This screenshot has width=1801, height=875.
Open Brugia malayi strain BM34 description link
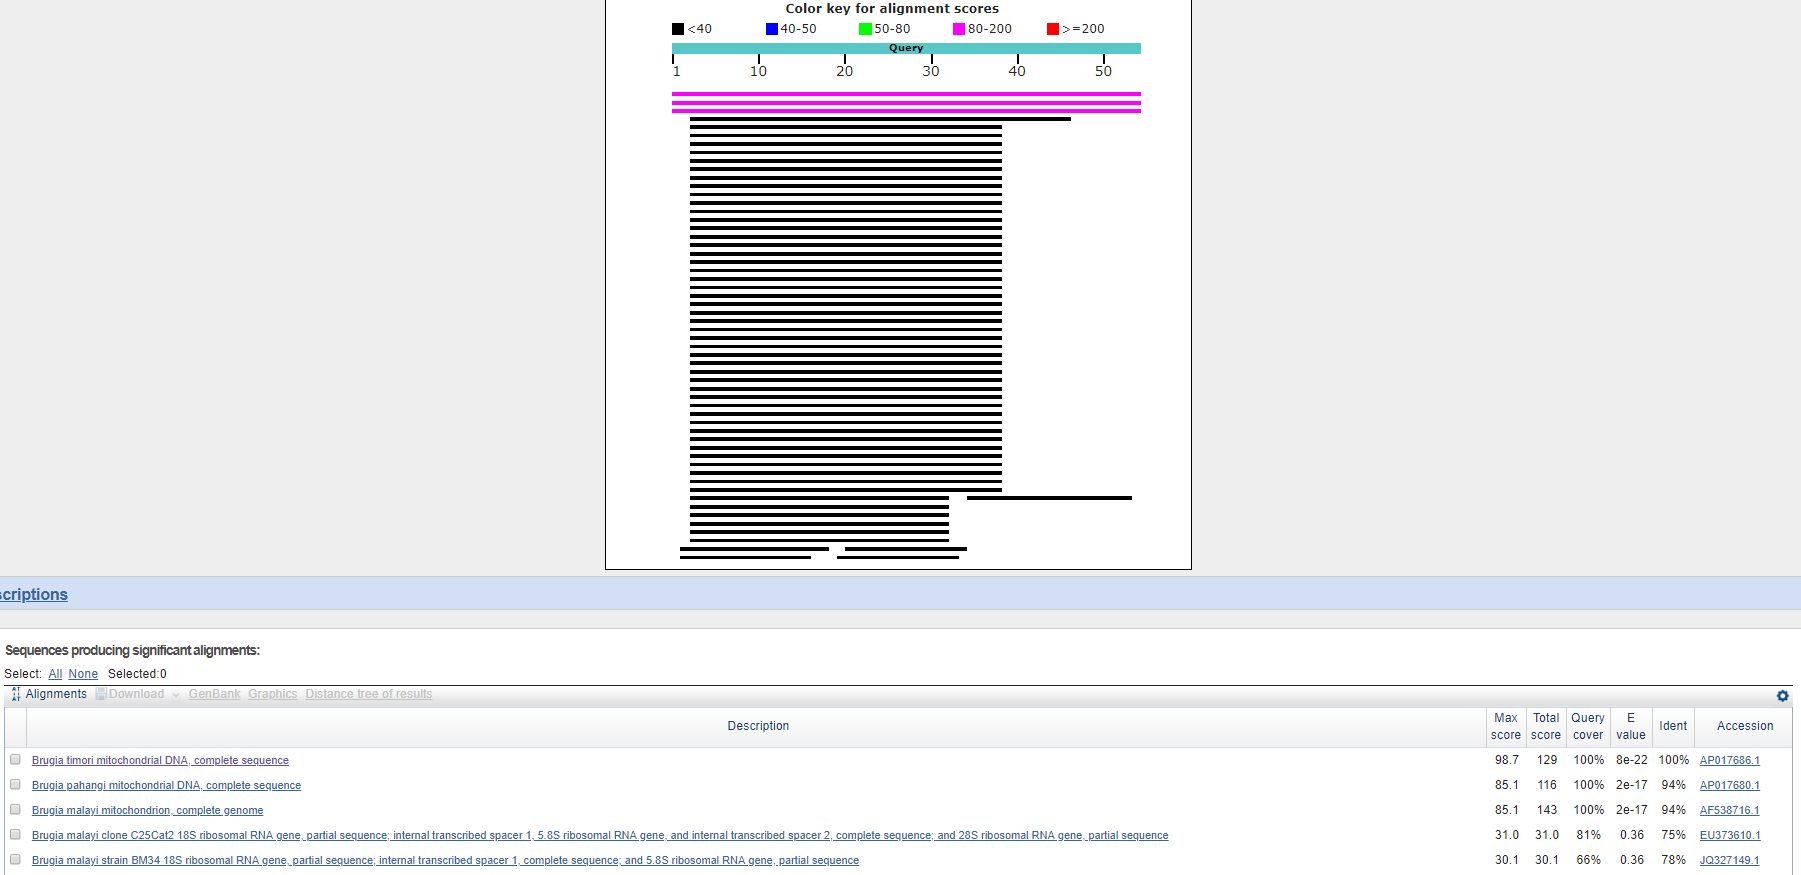pos(445,860)
